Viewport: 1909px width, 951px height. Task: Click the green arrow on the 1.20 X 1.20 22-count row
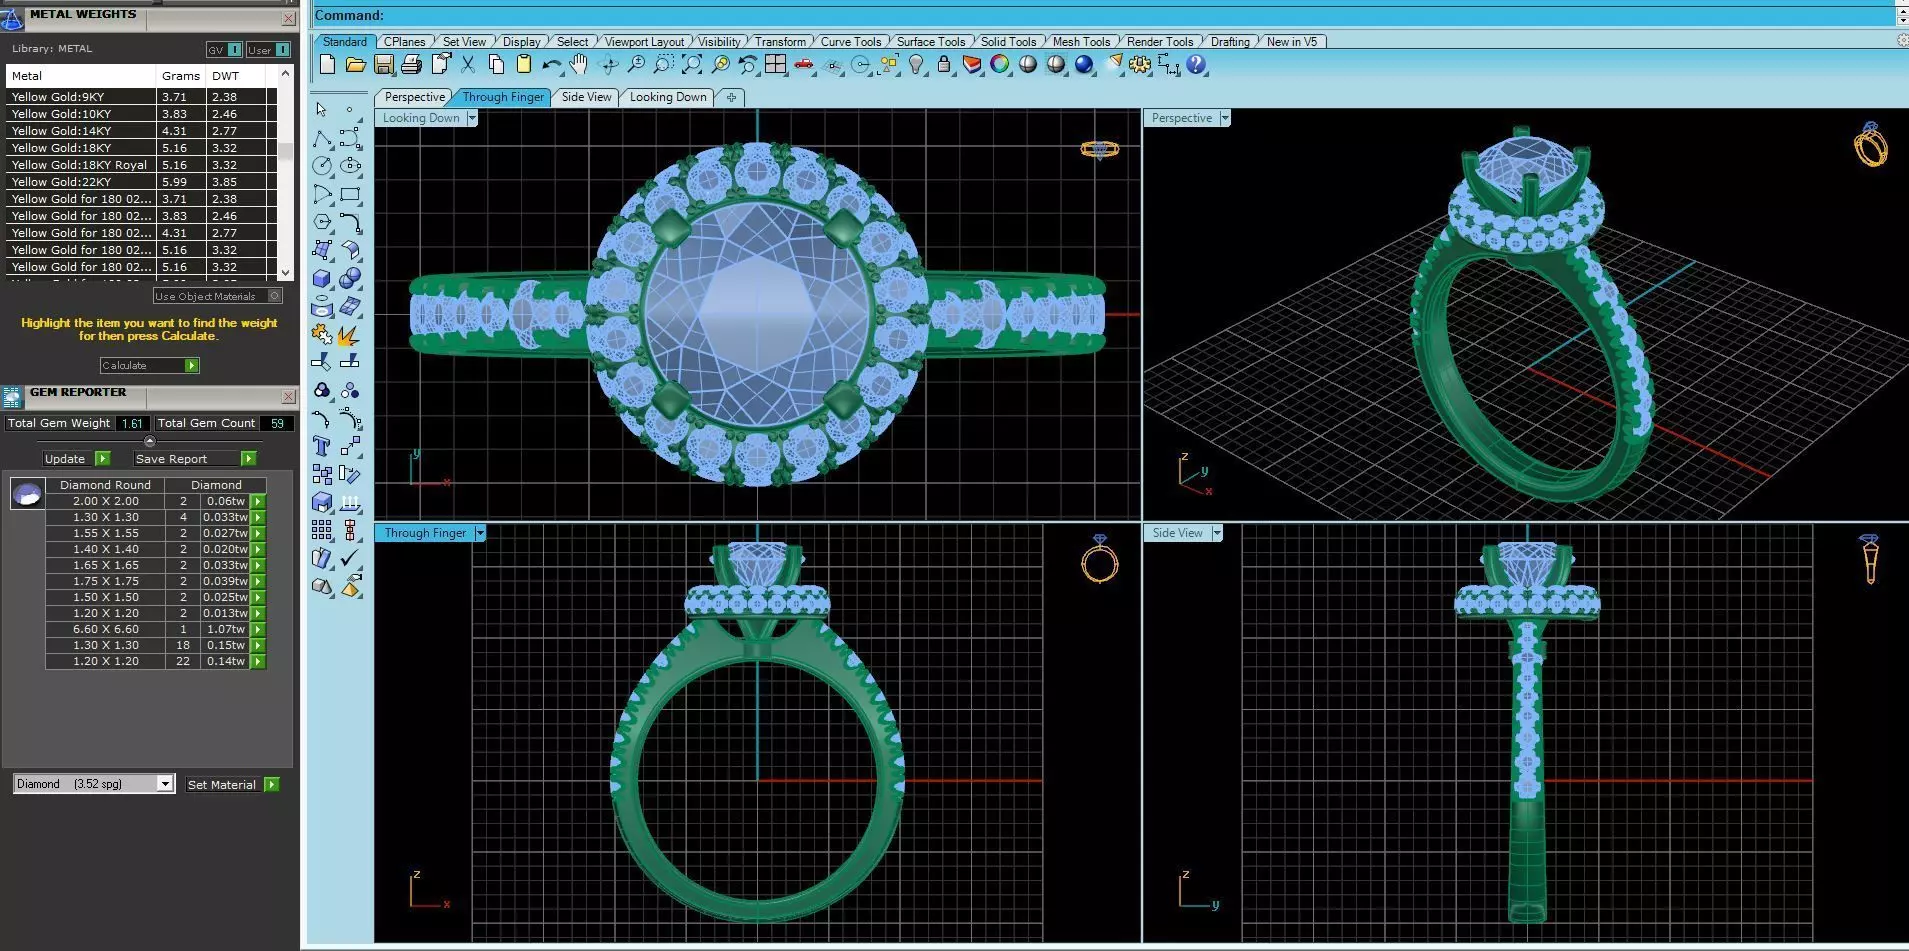[258, 661]
